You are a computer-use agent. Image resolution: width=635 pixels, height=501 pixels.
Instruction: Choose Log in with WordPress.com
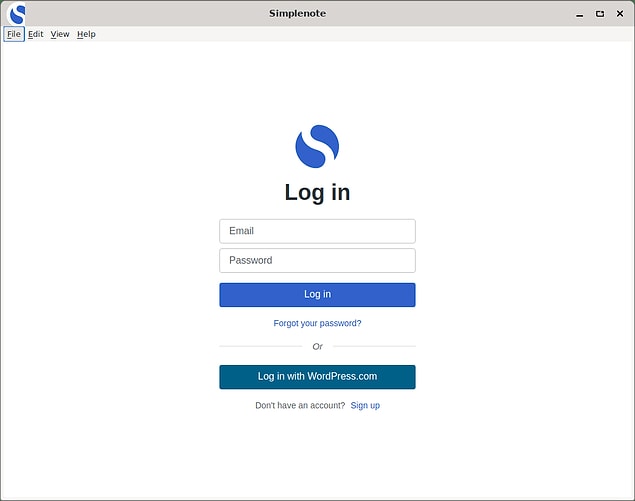(x=317, y=377)
